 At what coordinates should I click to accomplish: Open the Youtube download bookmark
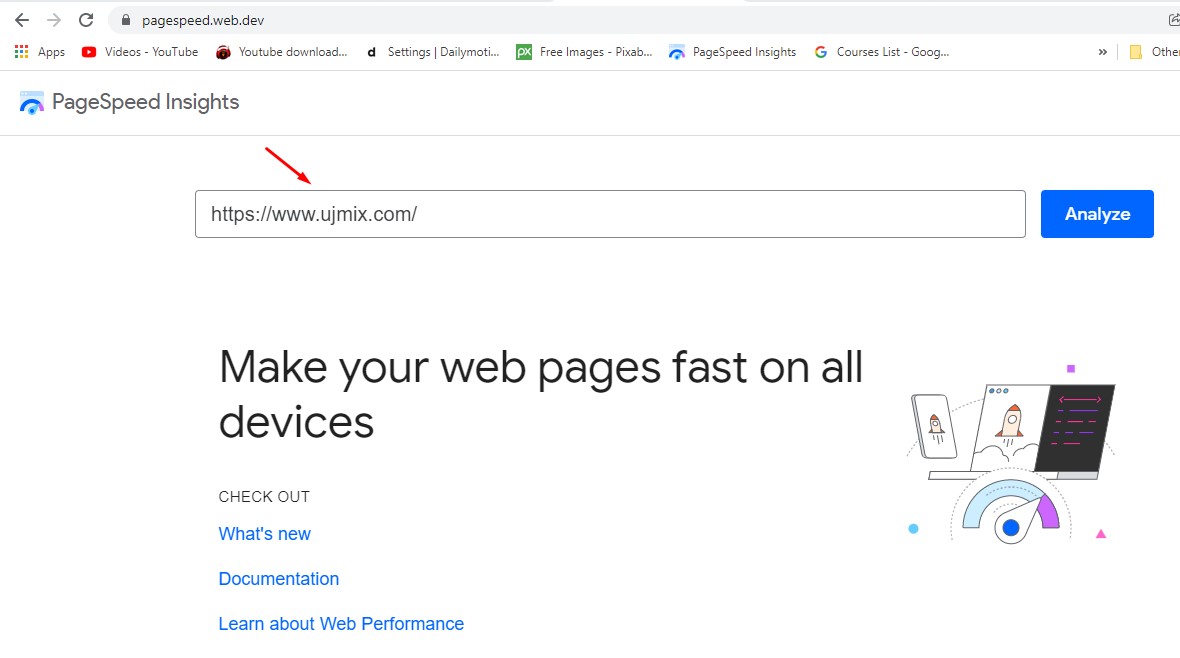coord(281,52)
